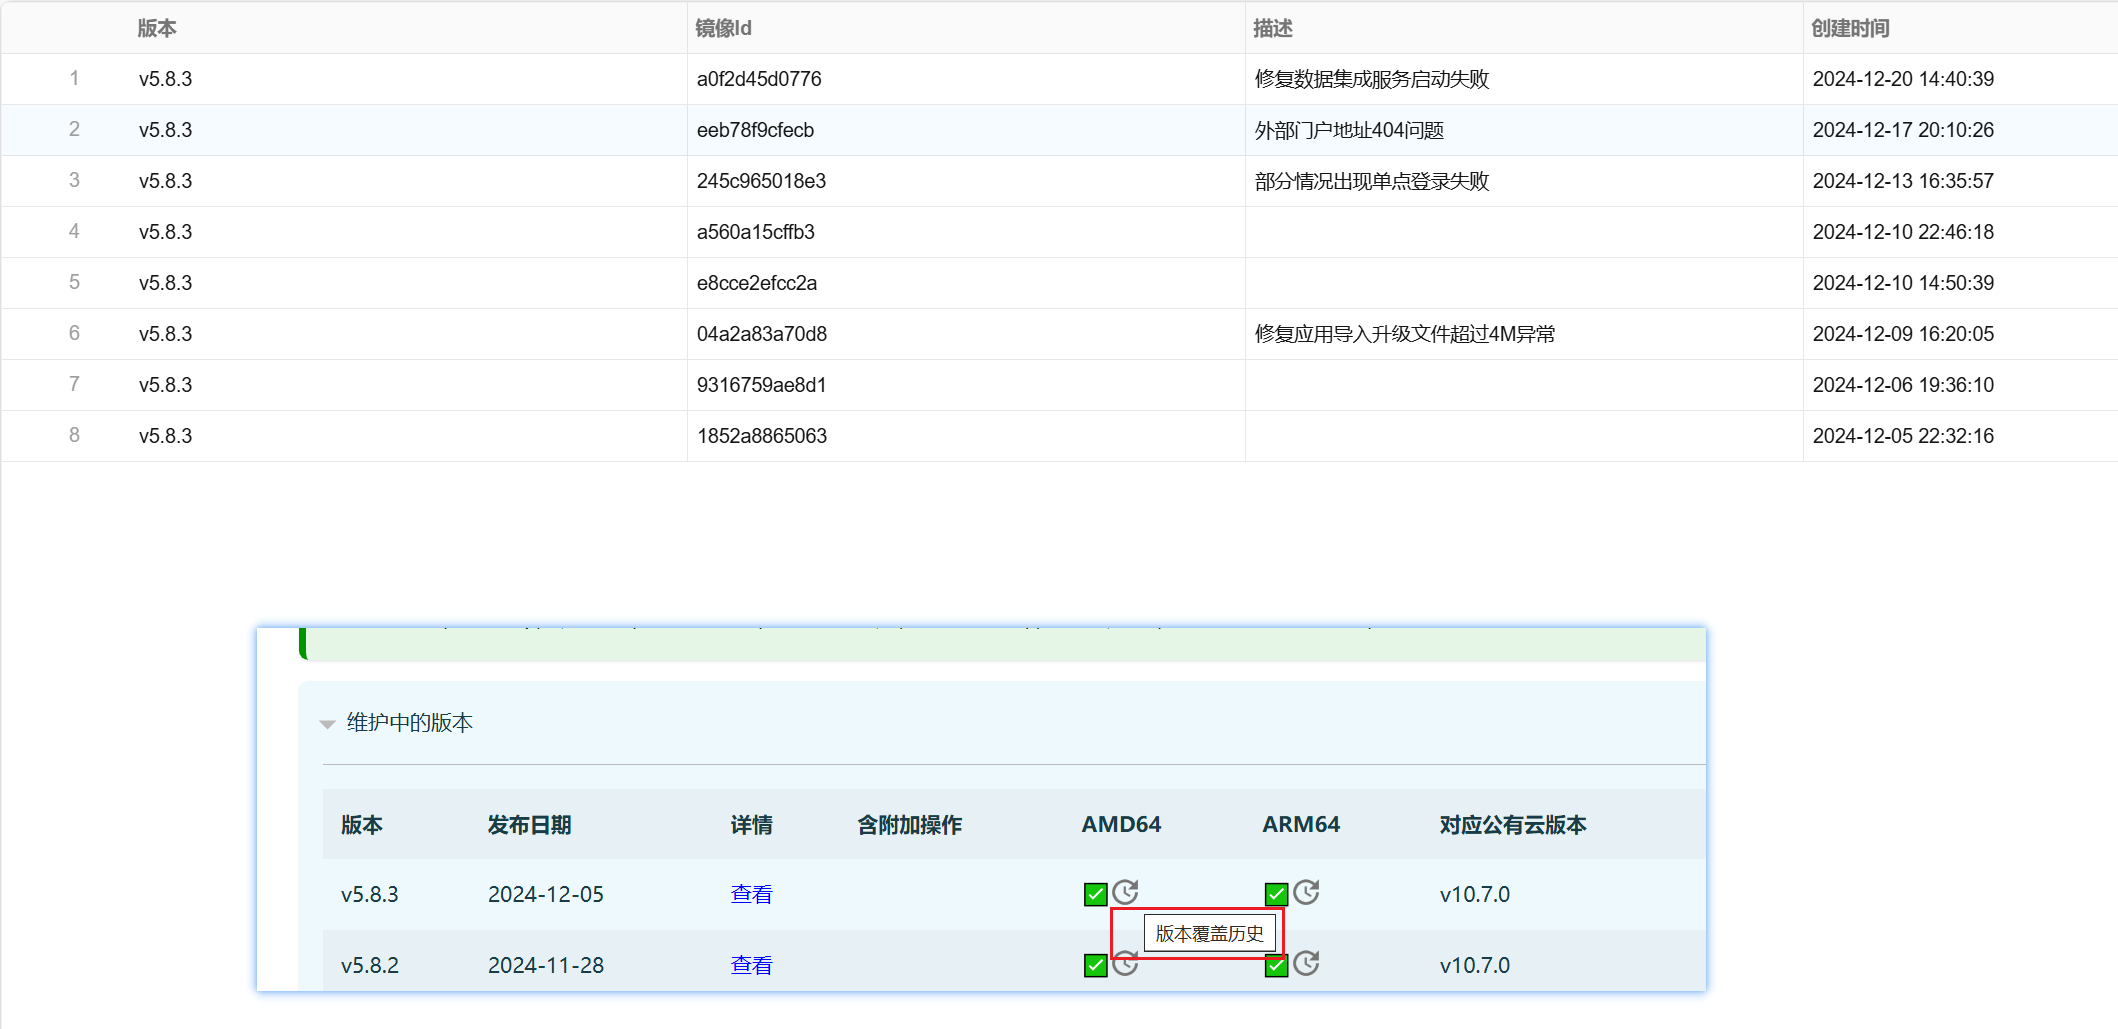2118x1029 pixels.
Task: Click the 描述 column header in top table
Action: 1272,28
